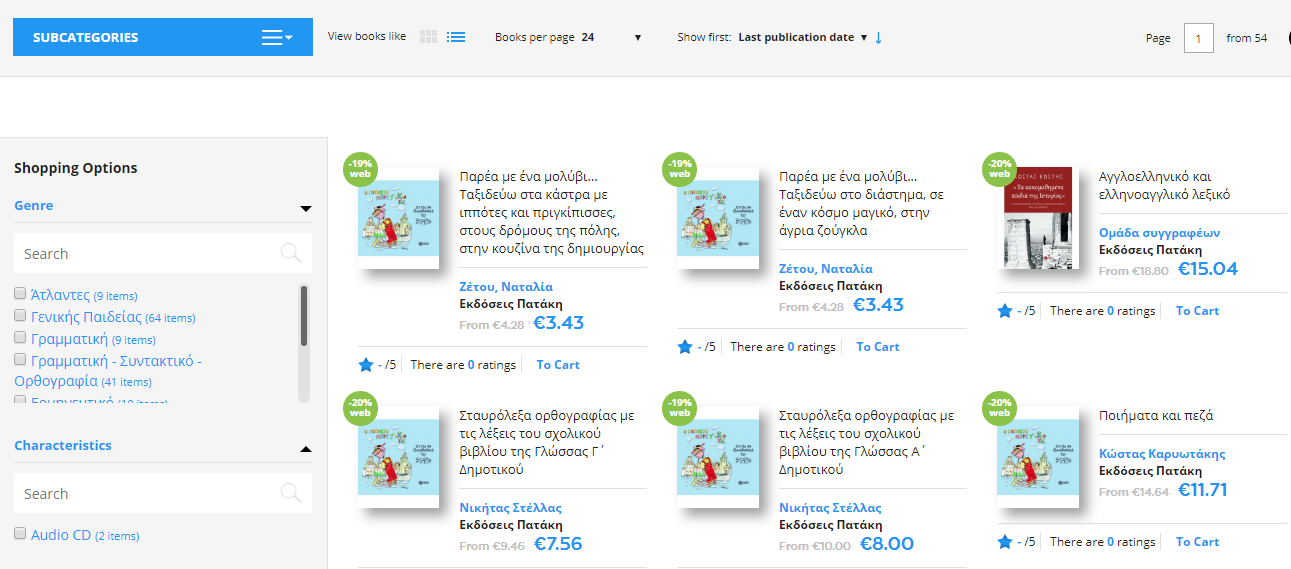The width and height of the screenshot is (1291, 569).
Task: Reverse sort order with blue arrow
Action: [x=878, y=38]
